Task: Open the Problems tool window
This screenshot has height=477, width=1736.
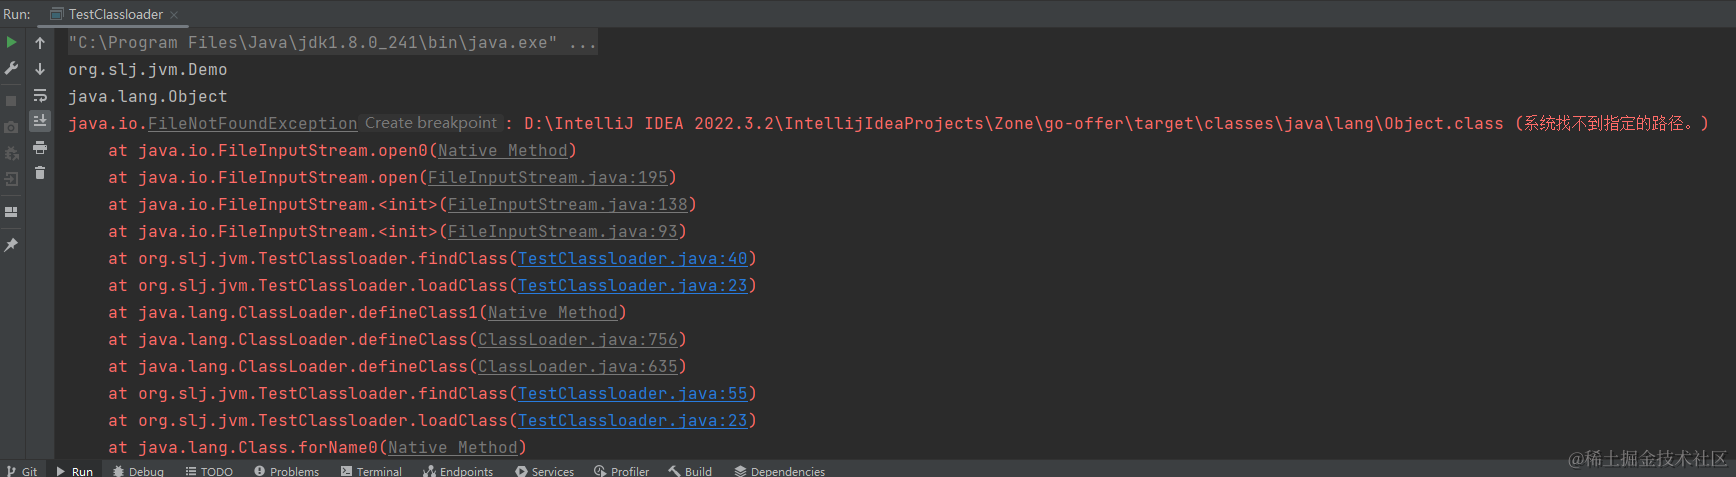Action: tap(287, 471)
